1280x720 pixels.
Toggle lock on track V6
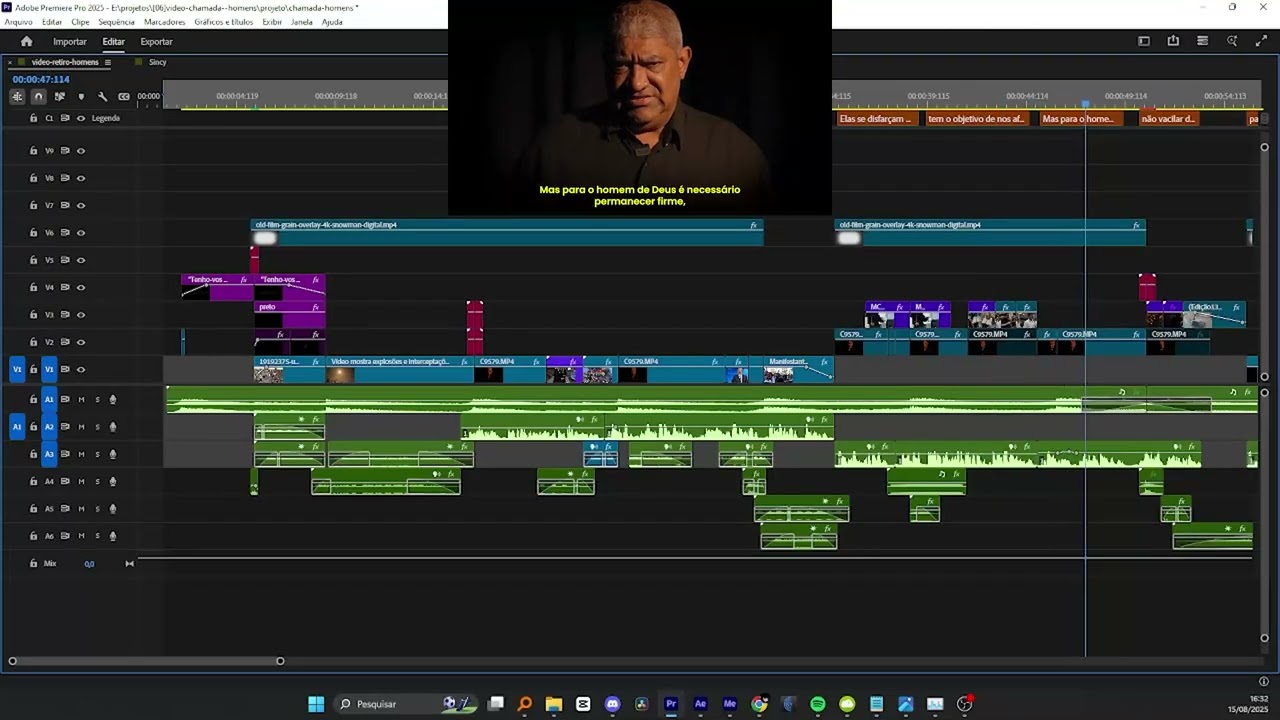pyautogui.click(x=33, y=233)
